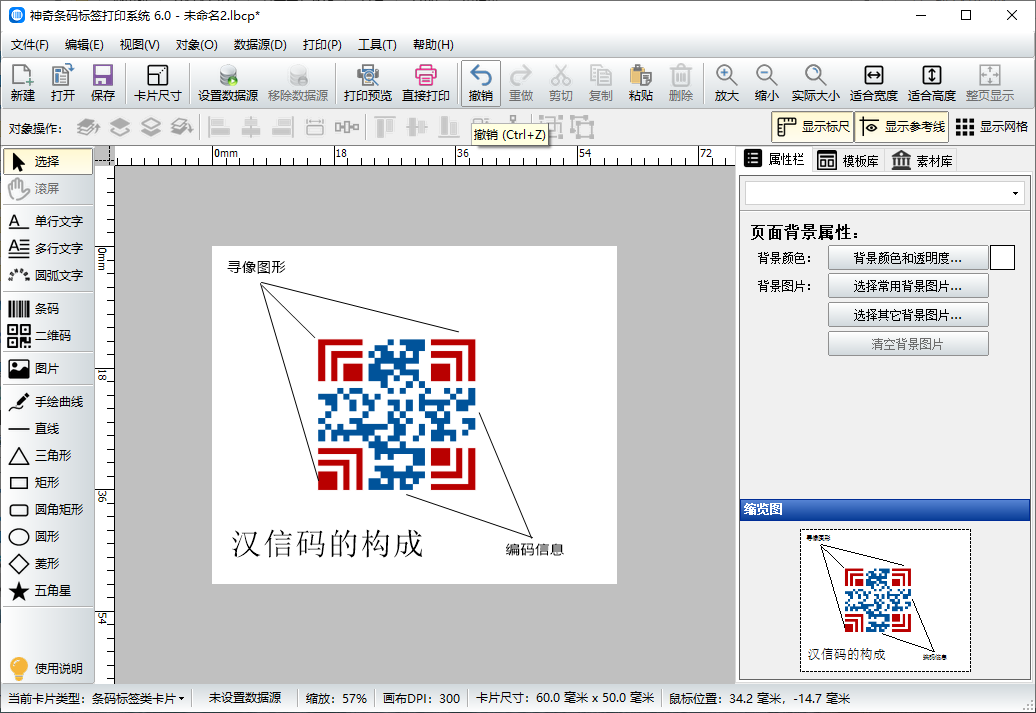1036x713 pixels.
Task: Pick the 五角星 star shape tool
Action: (x=48, y=591)
